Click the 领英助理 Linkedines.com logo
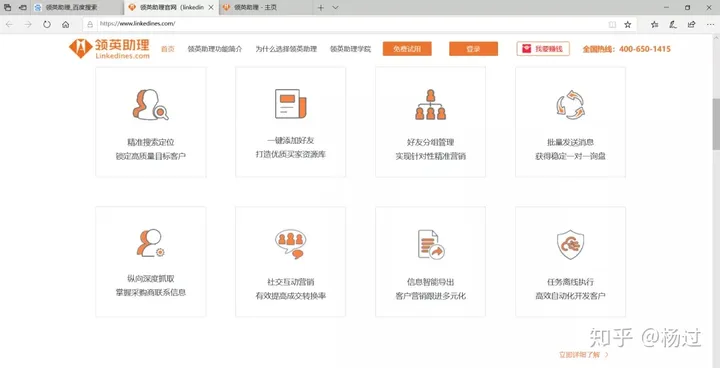Screen dimensions: 720x368 109,48
